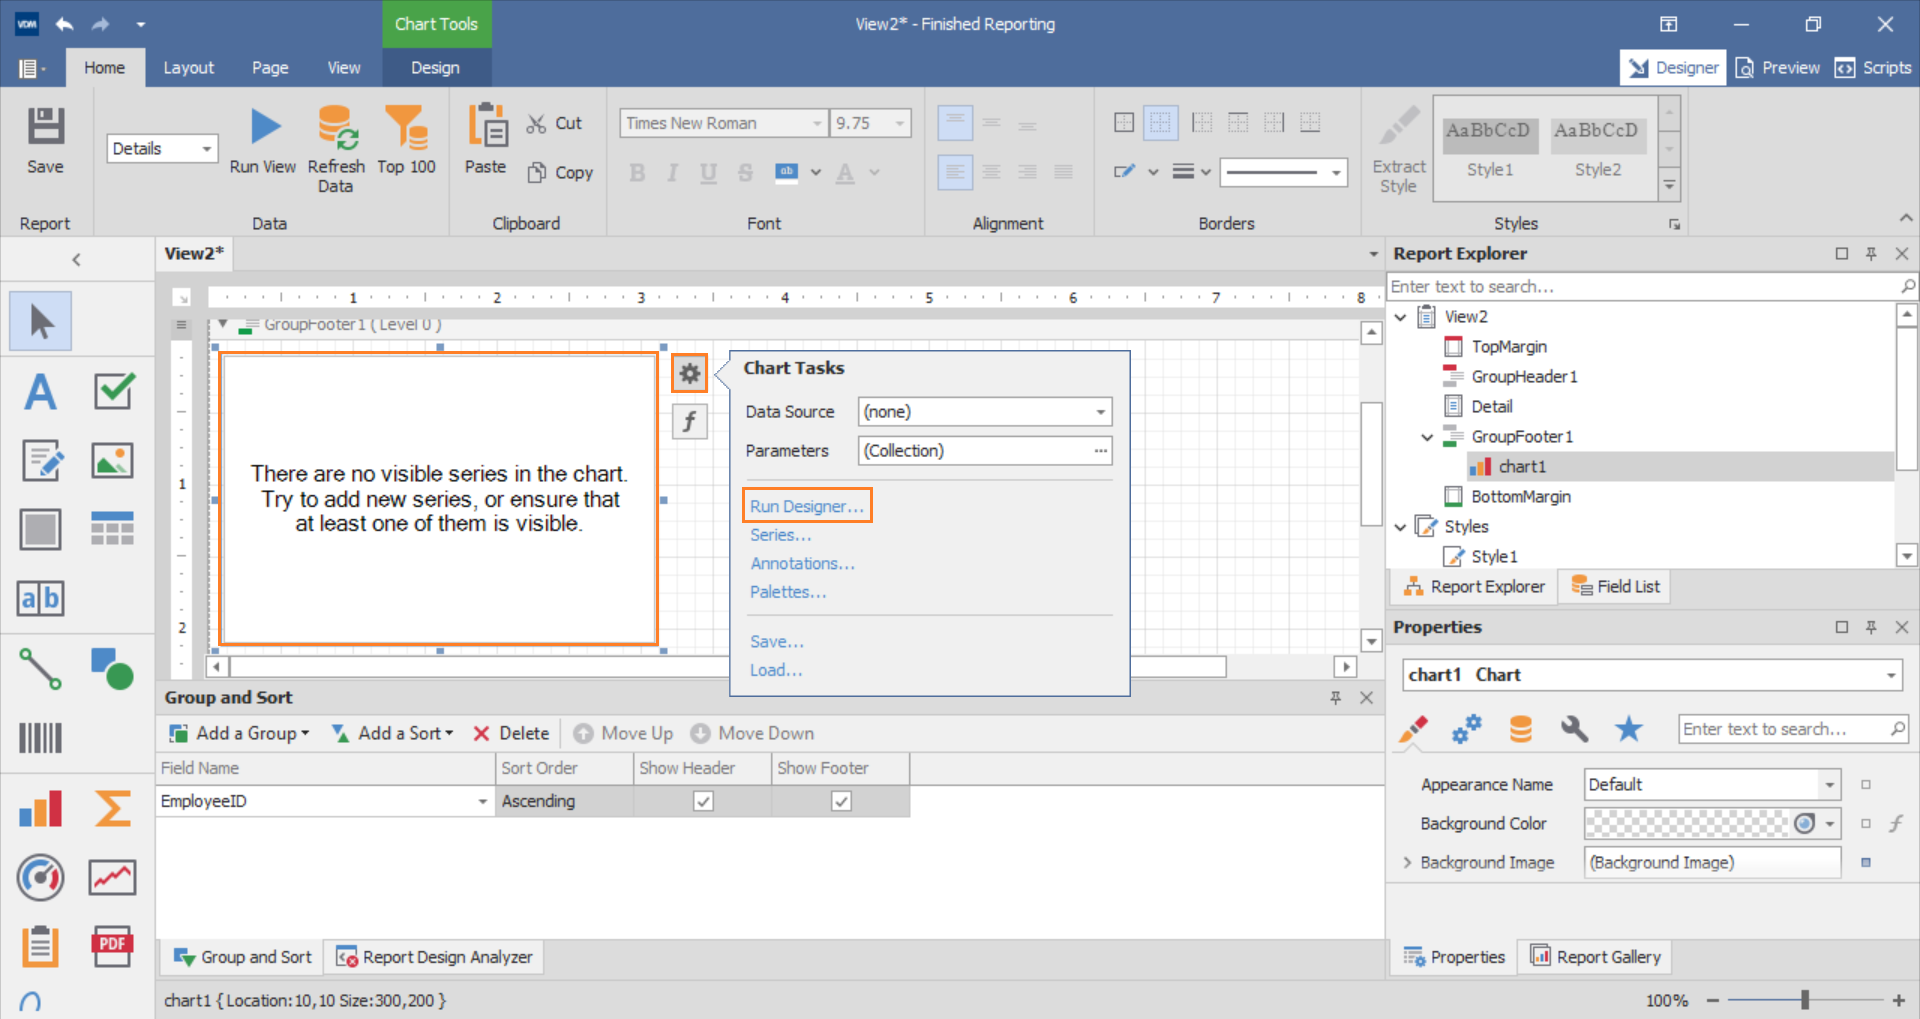Pick the Line control in the toolbox
Screen dimensions: 1920x1019
[41, 668]
